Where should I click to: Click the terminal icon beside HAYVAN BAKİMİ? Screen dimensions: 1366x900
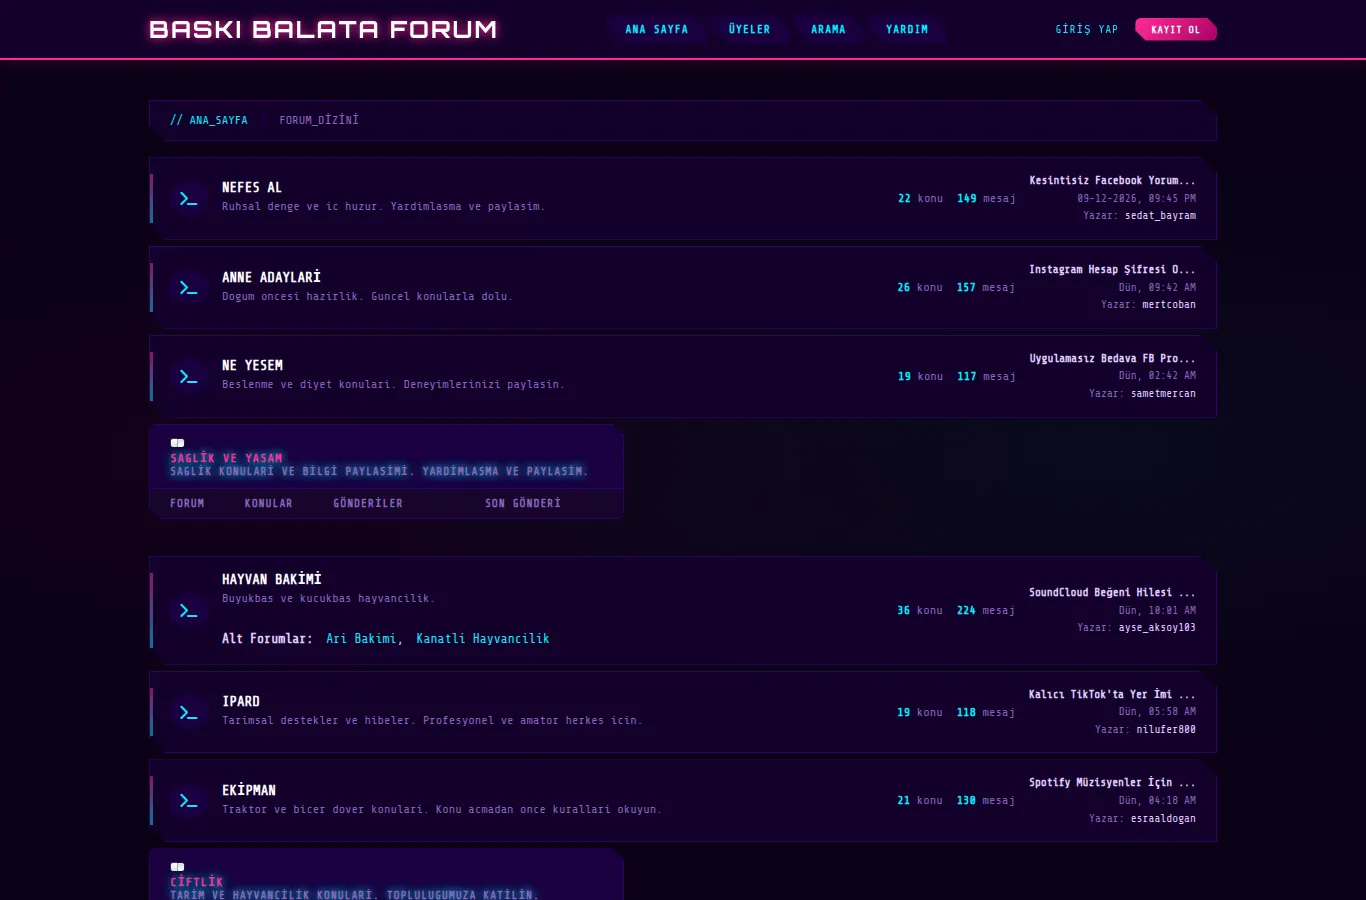click(188, 611)
